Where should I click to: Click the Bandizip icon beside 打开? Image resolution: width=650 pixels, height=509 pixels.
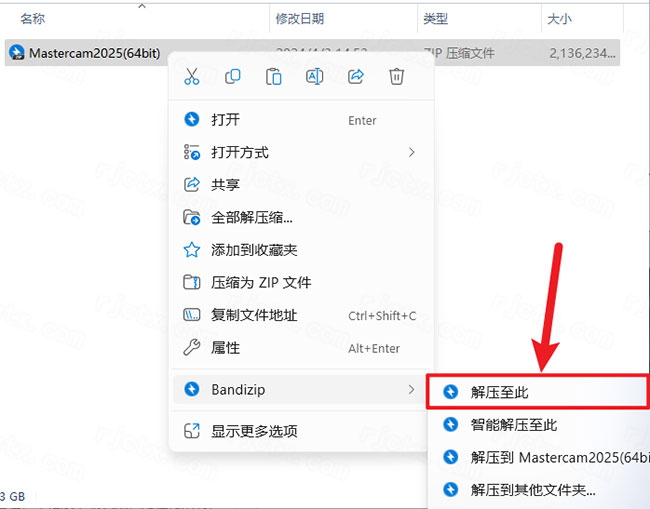(x=192, y=119)
